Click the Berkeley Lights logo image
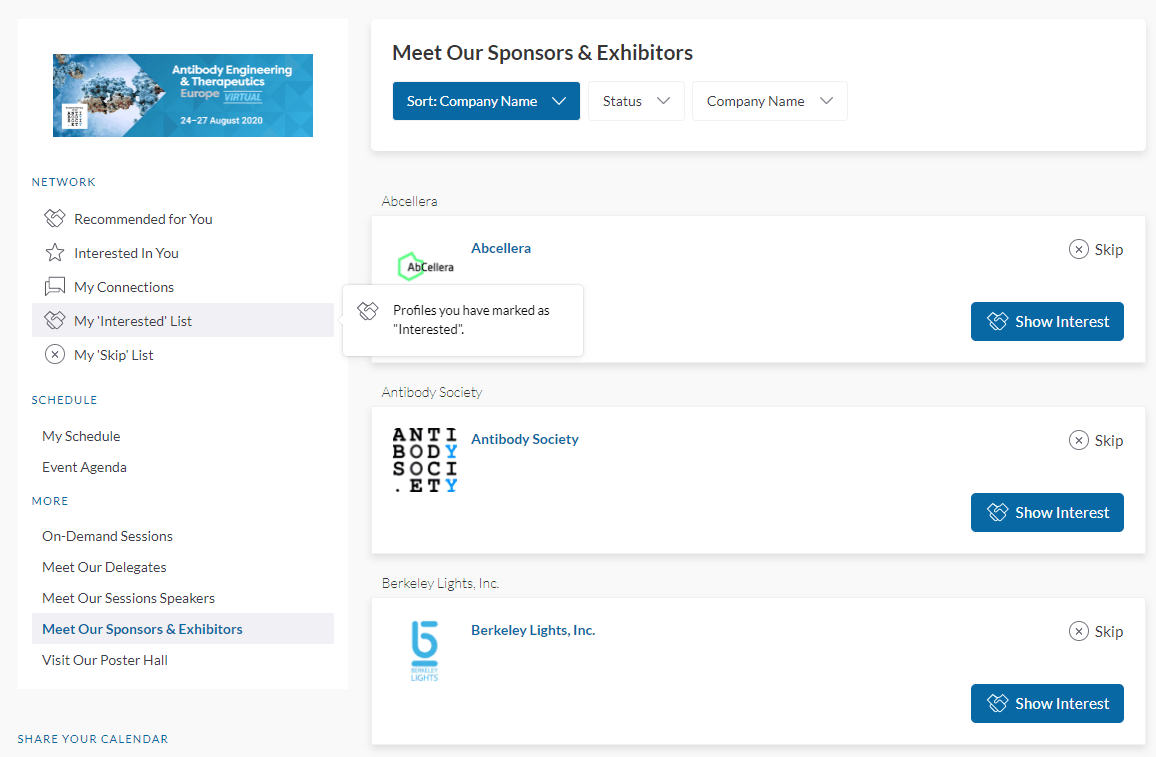 425,650
